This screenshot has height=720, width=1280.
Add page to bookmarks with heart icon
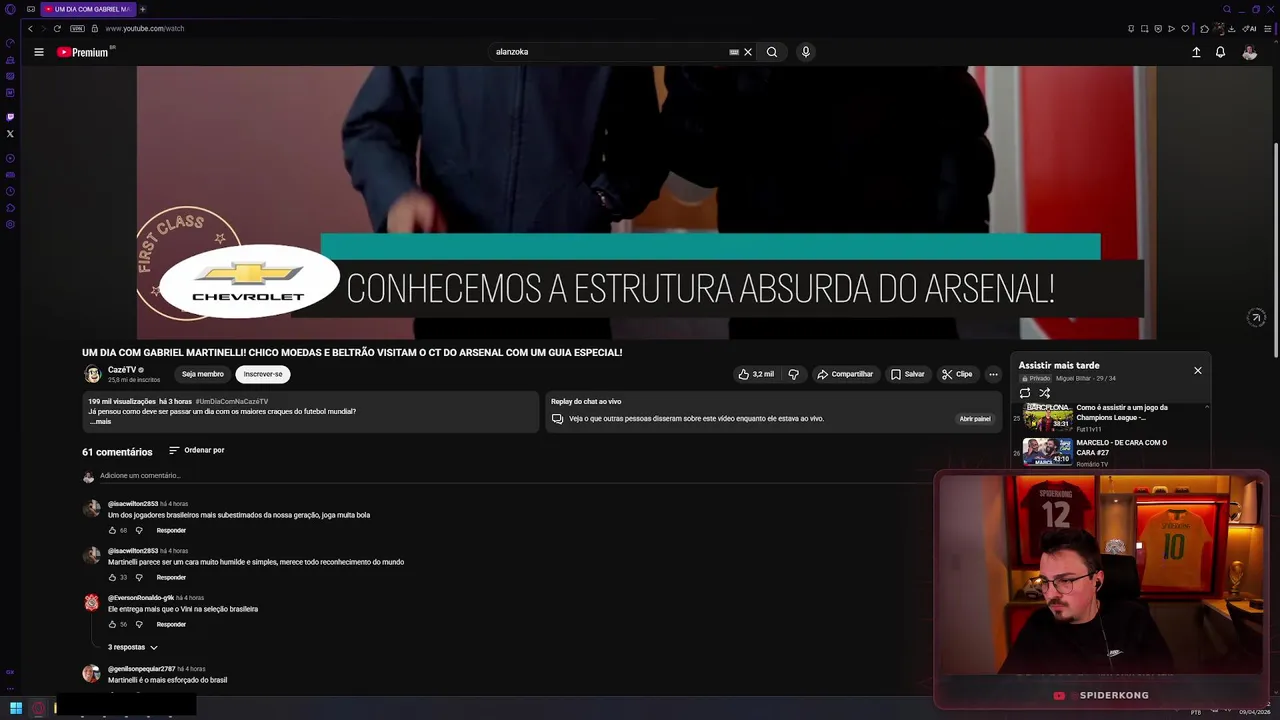tap(1185, 28)
